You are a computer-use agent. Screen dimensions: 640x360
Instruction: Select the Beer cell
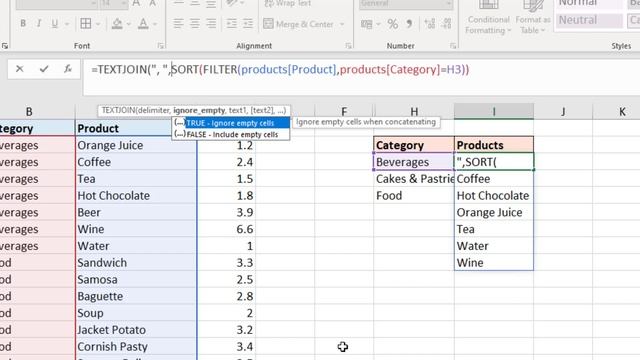tap(136, 212)
